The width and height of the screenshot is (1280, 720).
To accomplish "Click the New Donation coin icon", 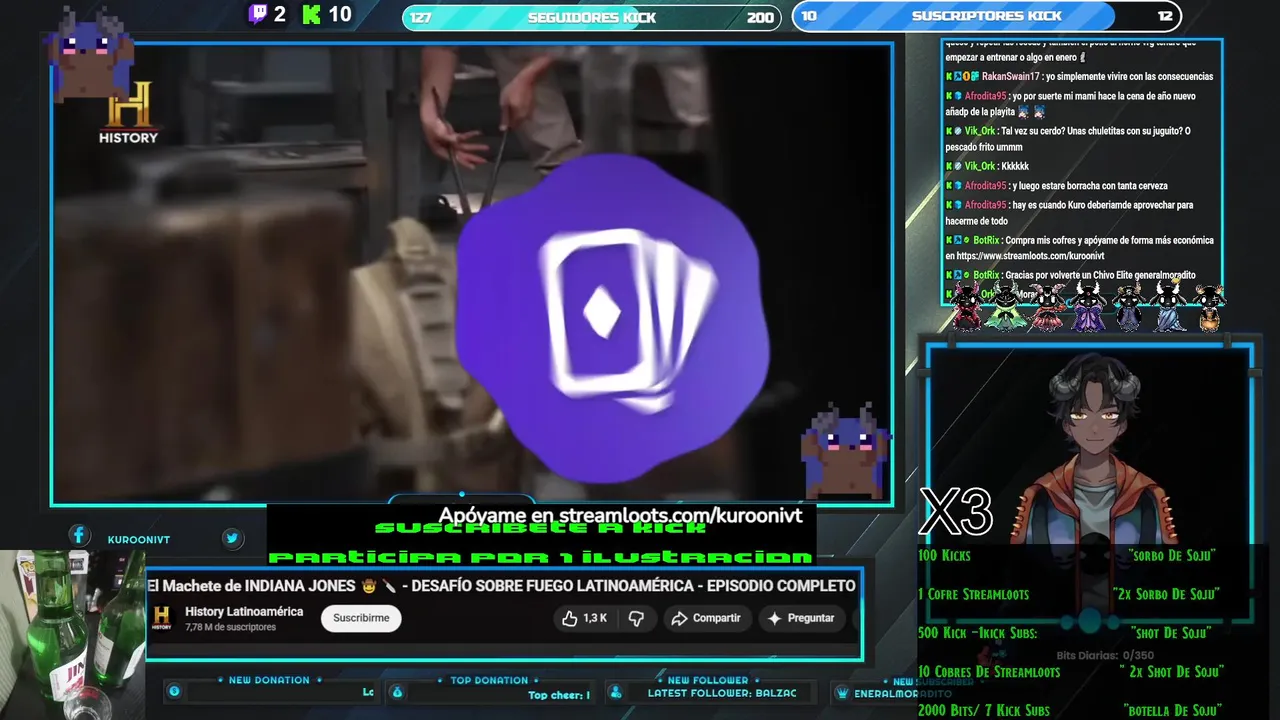I will click(174, 691).
